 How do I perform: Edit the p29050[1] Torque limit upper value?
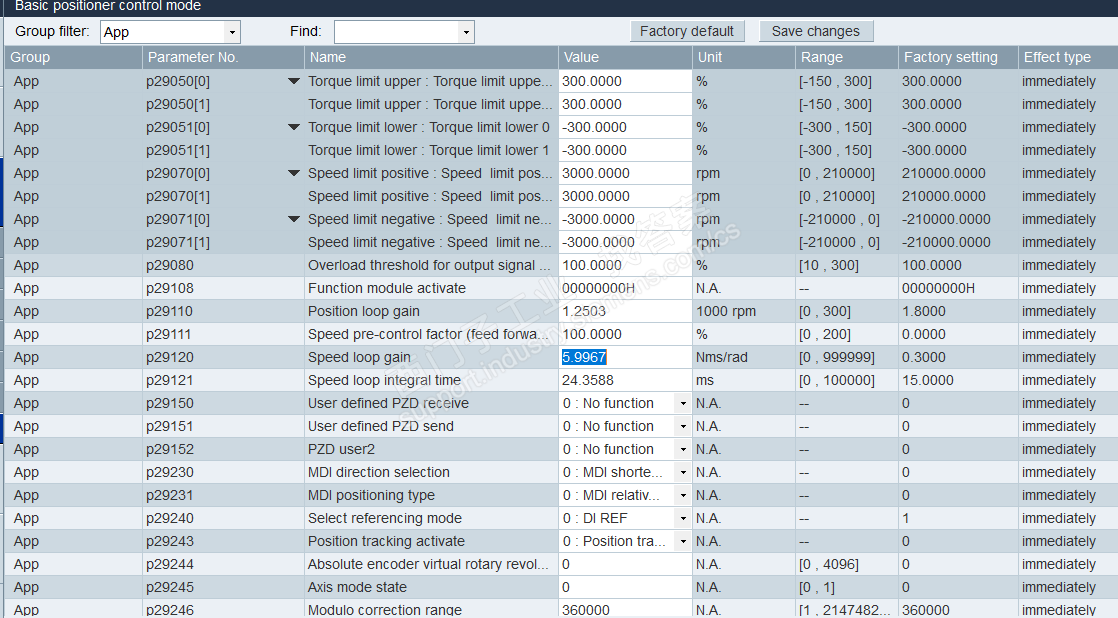(625, 104)
